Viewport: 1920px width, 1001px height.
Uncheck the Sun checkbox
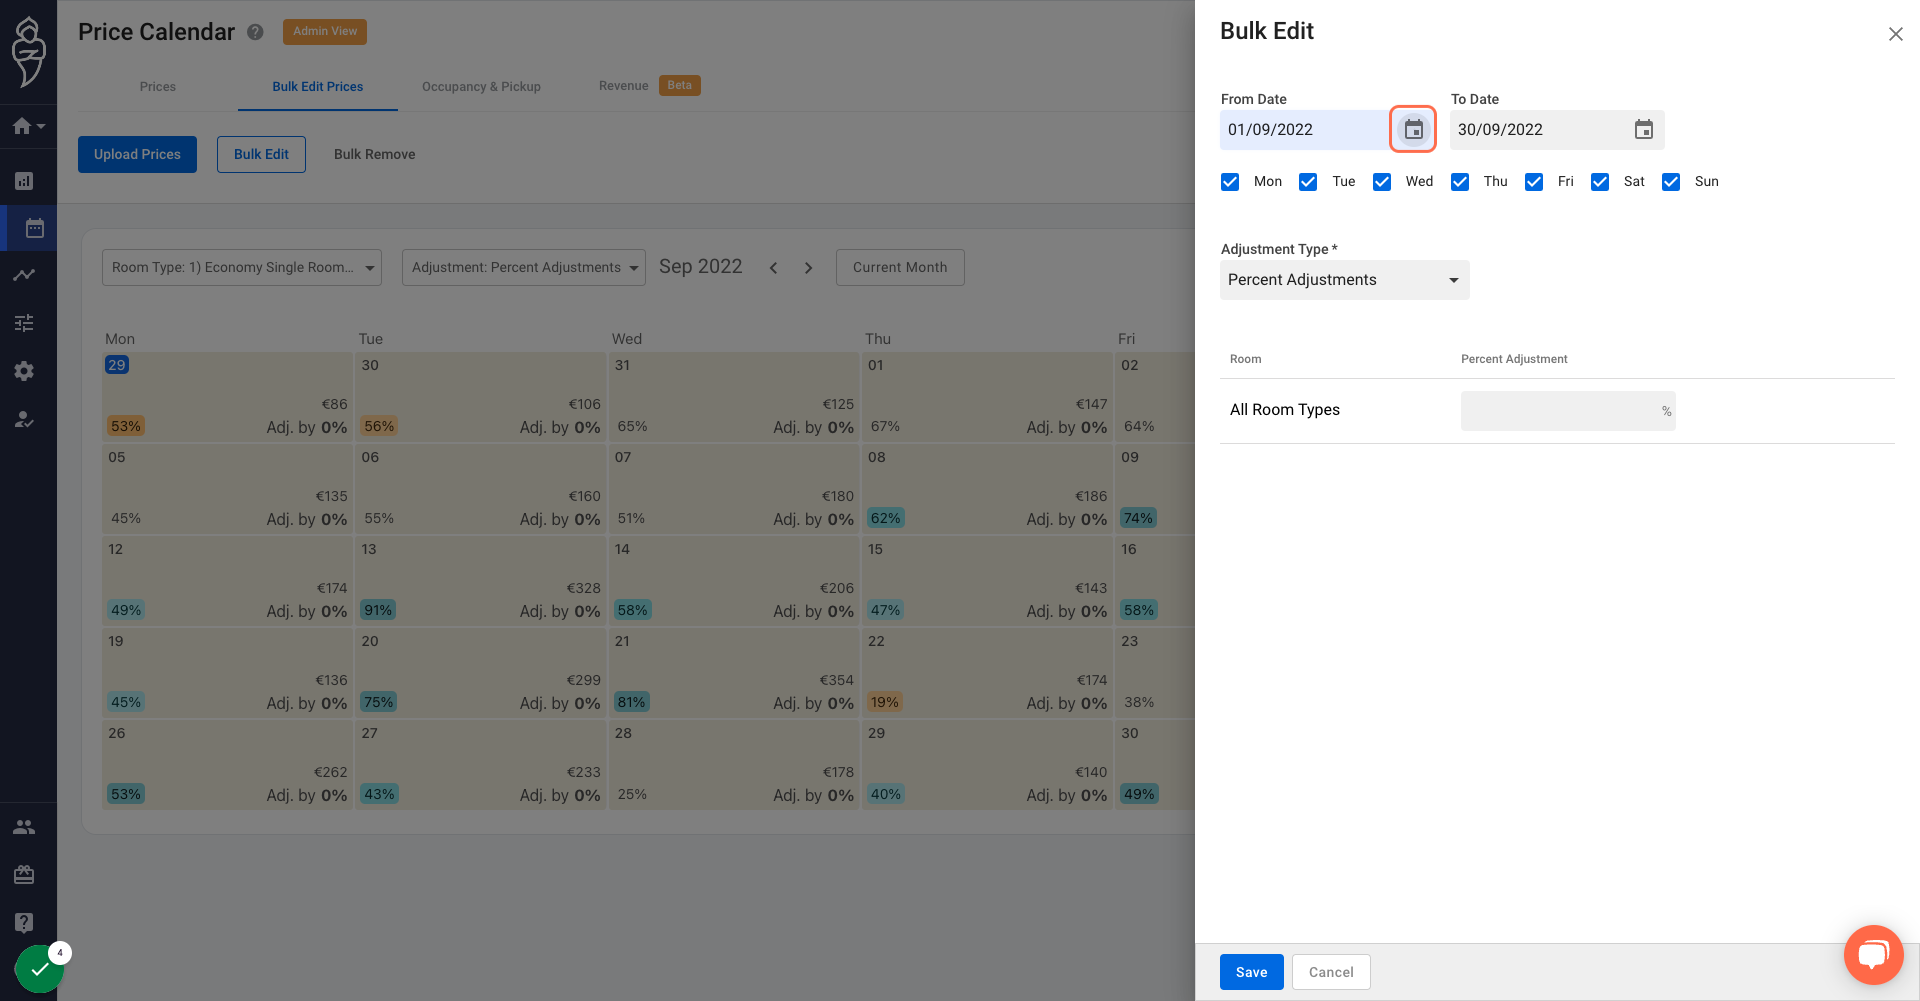[x=1671, y=182]
